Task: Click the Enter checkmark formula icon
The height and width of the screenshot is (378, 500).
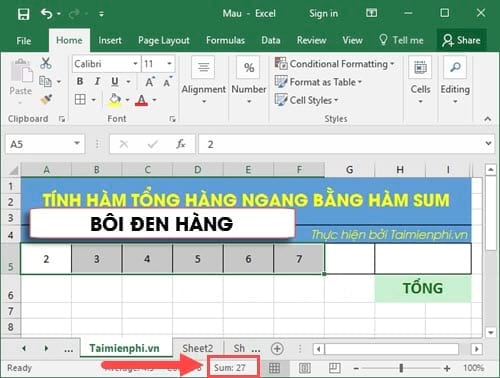Action: (x=153, y=144)
